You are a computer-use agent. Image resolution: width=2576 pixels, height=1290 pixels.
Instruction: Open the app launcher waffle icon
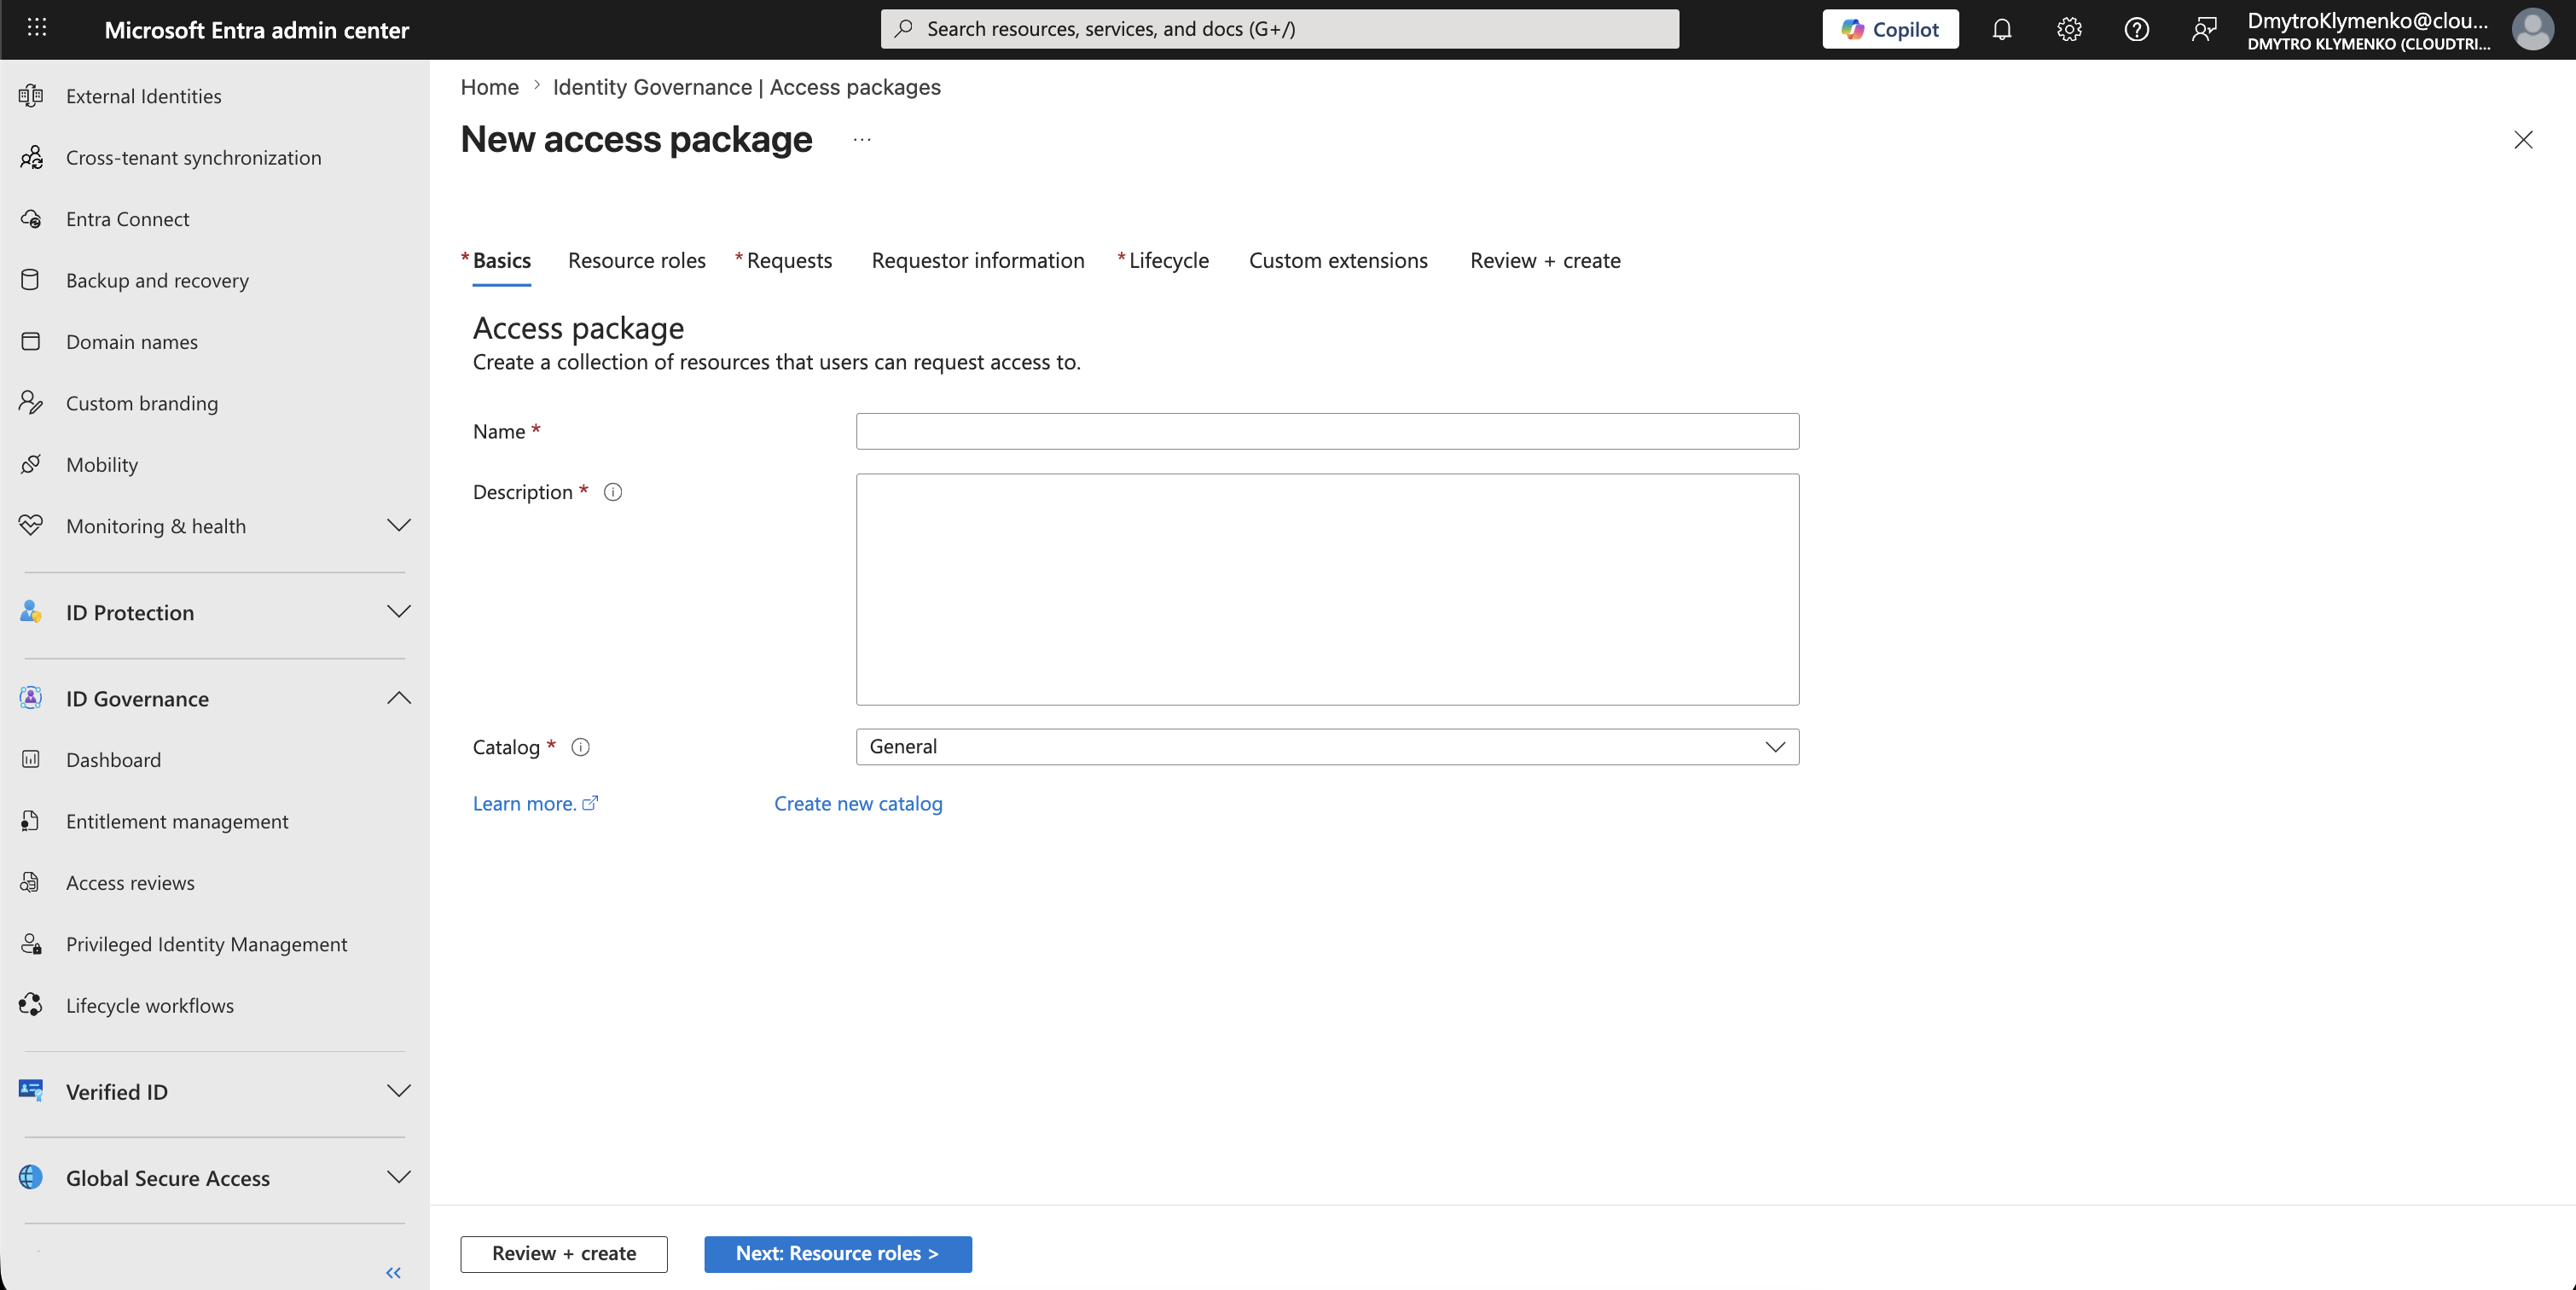pyautogui.click(x=37, y=28)
